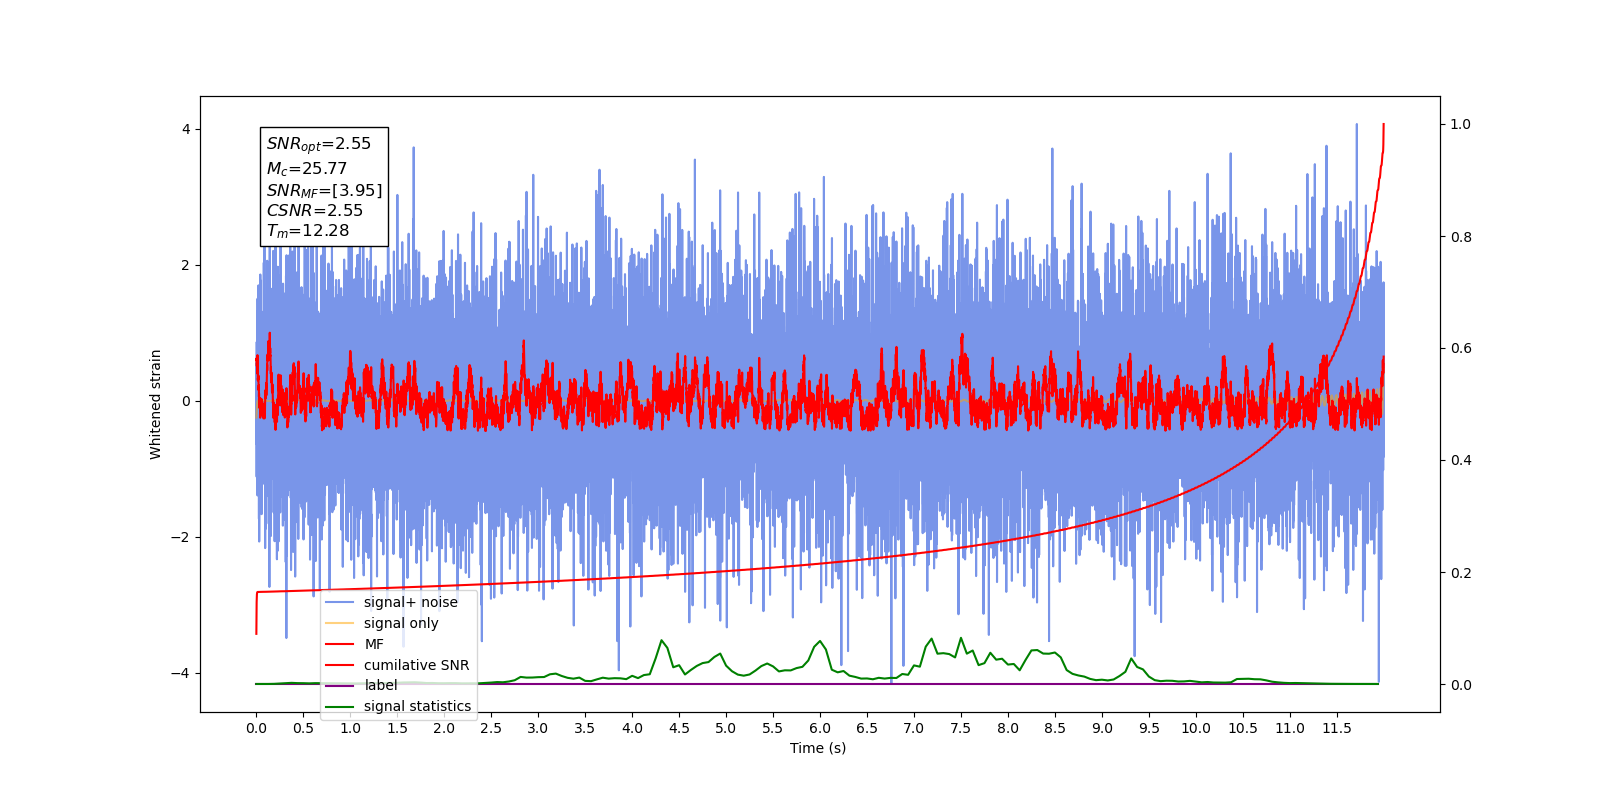This screenshot has height=800, width=1600.
Task: Click the 4.0 tick on the time axis
Action: (632, 728)
